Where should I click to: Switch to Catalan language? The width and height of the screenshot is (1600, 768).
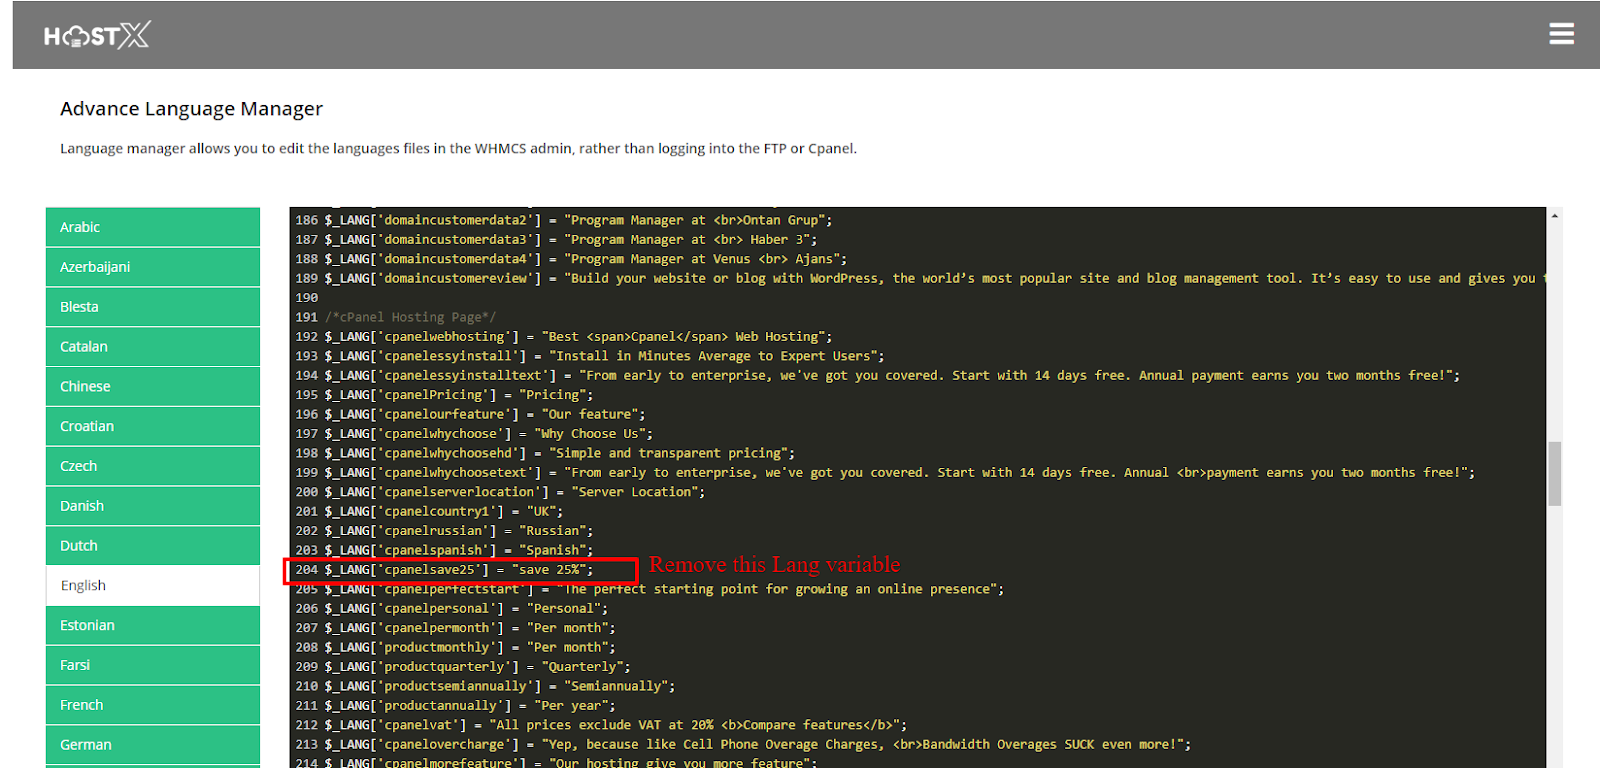153,347
